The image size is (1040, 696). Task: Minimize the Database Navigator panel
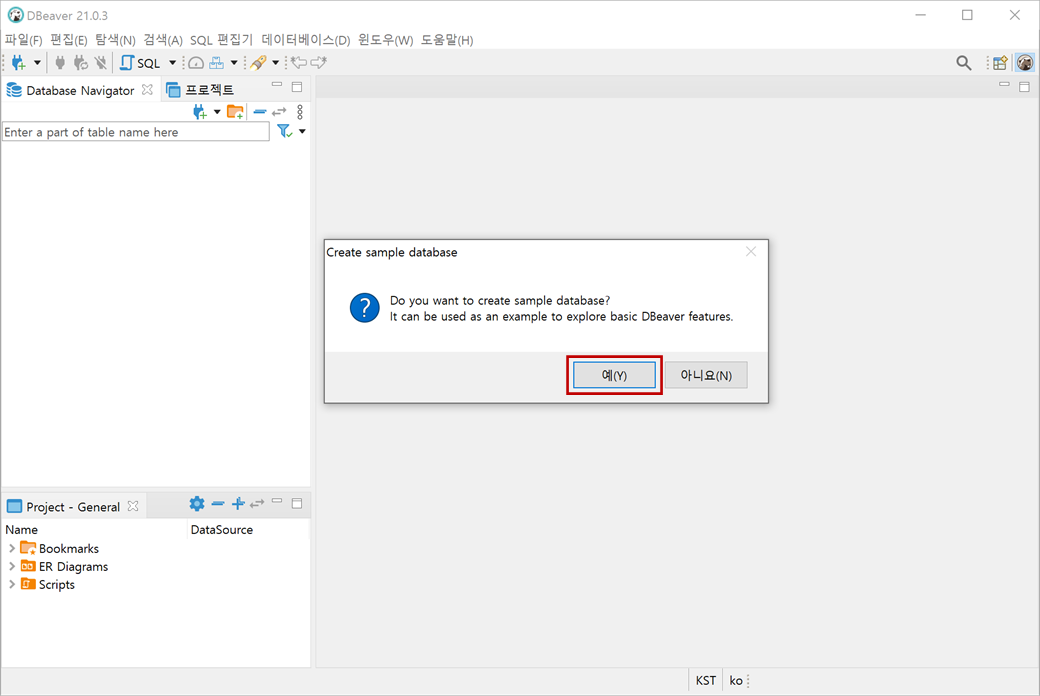pyautogui.click(x=277, y=85)
